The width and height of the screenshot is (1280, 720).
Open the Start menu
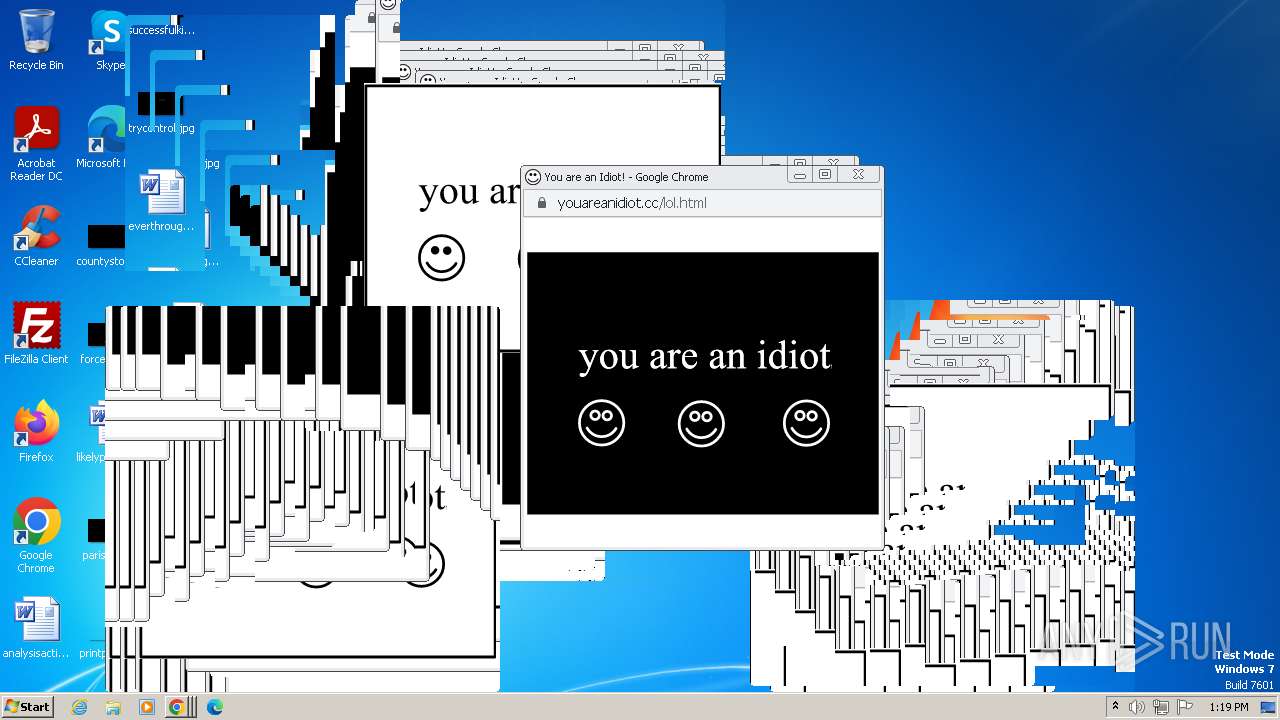27,706
